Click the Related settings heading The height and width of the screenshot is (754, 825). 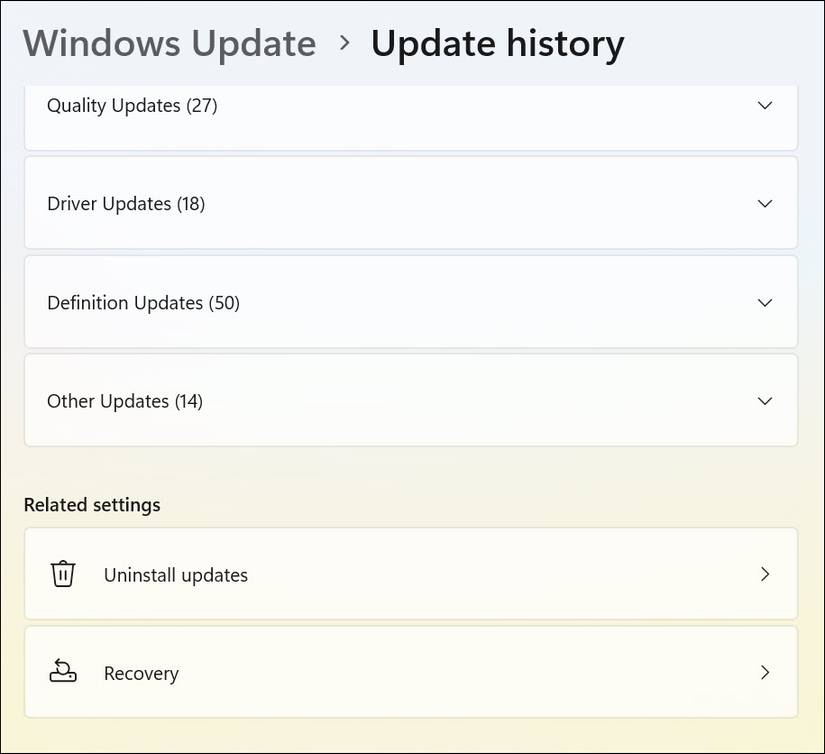92,504
